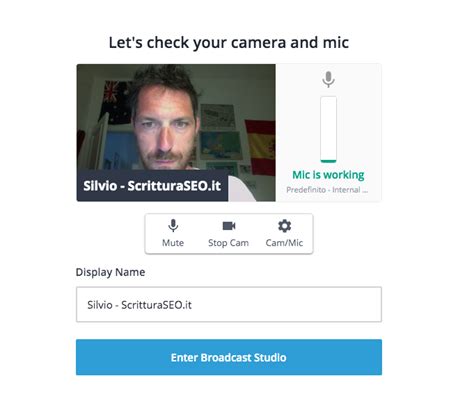This screenshot has height=408, width=474.
Task: Open Cam/Mic settings gear icon
Action: click(x=284, y=226)
